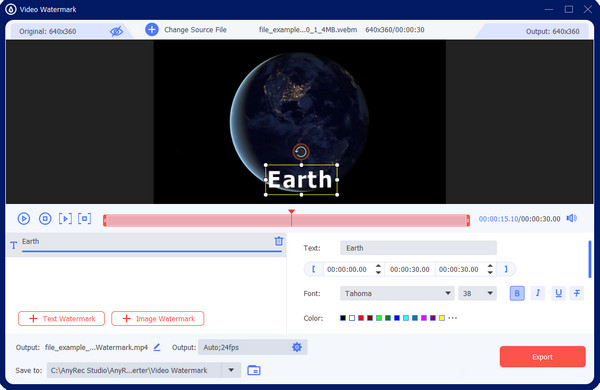
Task: Minimize the Video Watermark window
Action: coord(549,9)
